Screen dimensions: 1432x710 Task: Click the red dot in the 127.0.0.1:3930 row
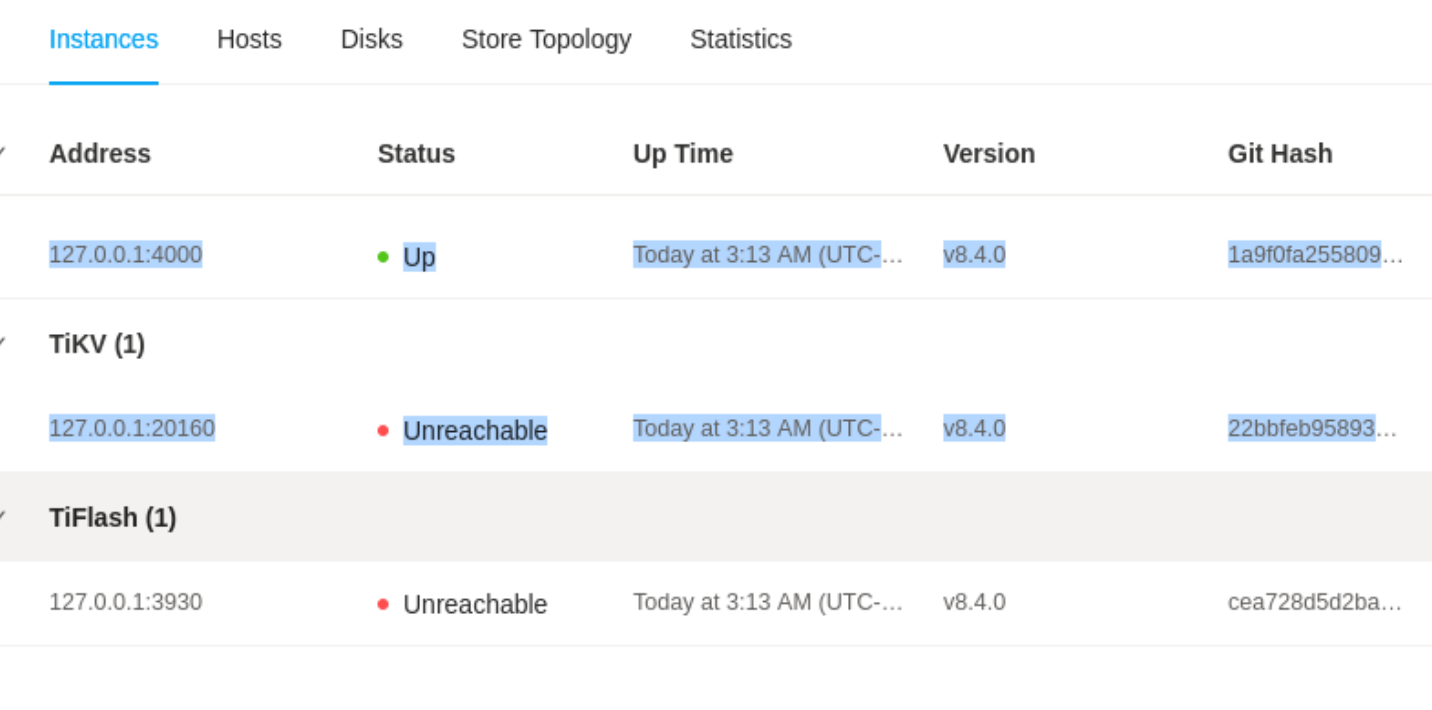tap(383, 604)
